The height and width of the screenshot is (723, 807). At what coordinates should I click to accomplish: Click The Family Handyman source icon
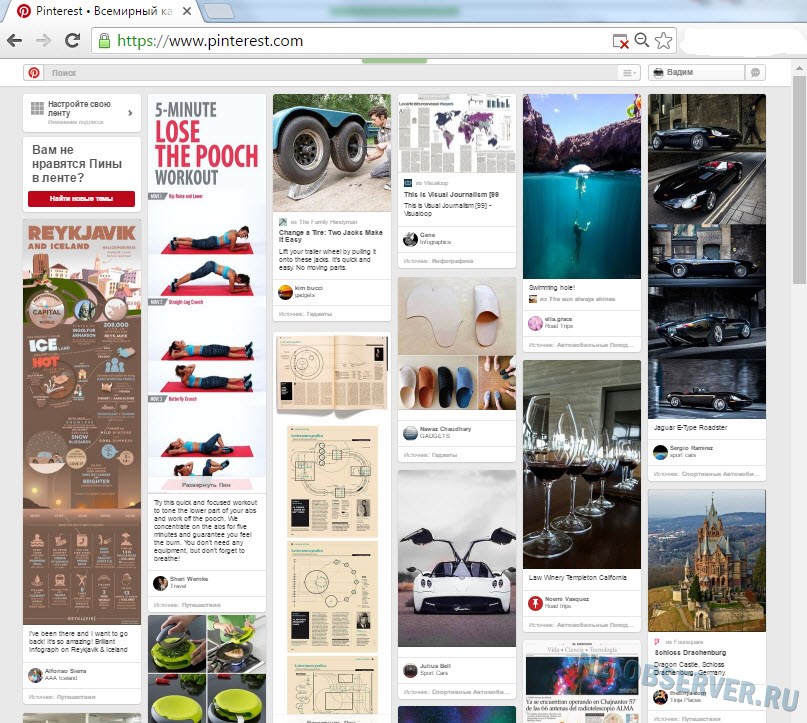click(283, 222)
